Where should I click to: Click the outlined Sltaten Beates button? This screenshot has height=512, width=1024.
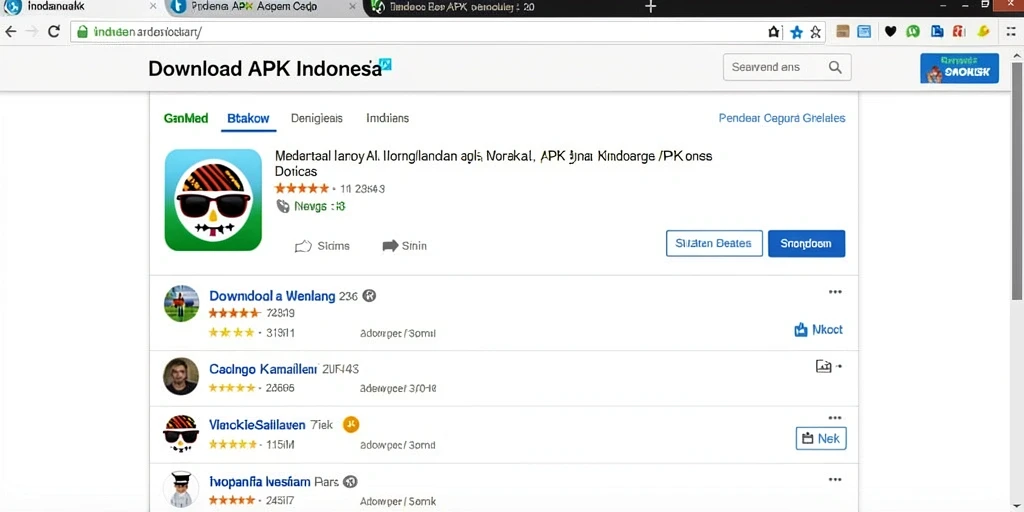click(x=714, y=244)
